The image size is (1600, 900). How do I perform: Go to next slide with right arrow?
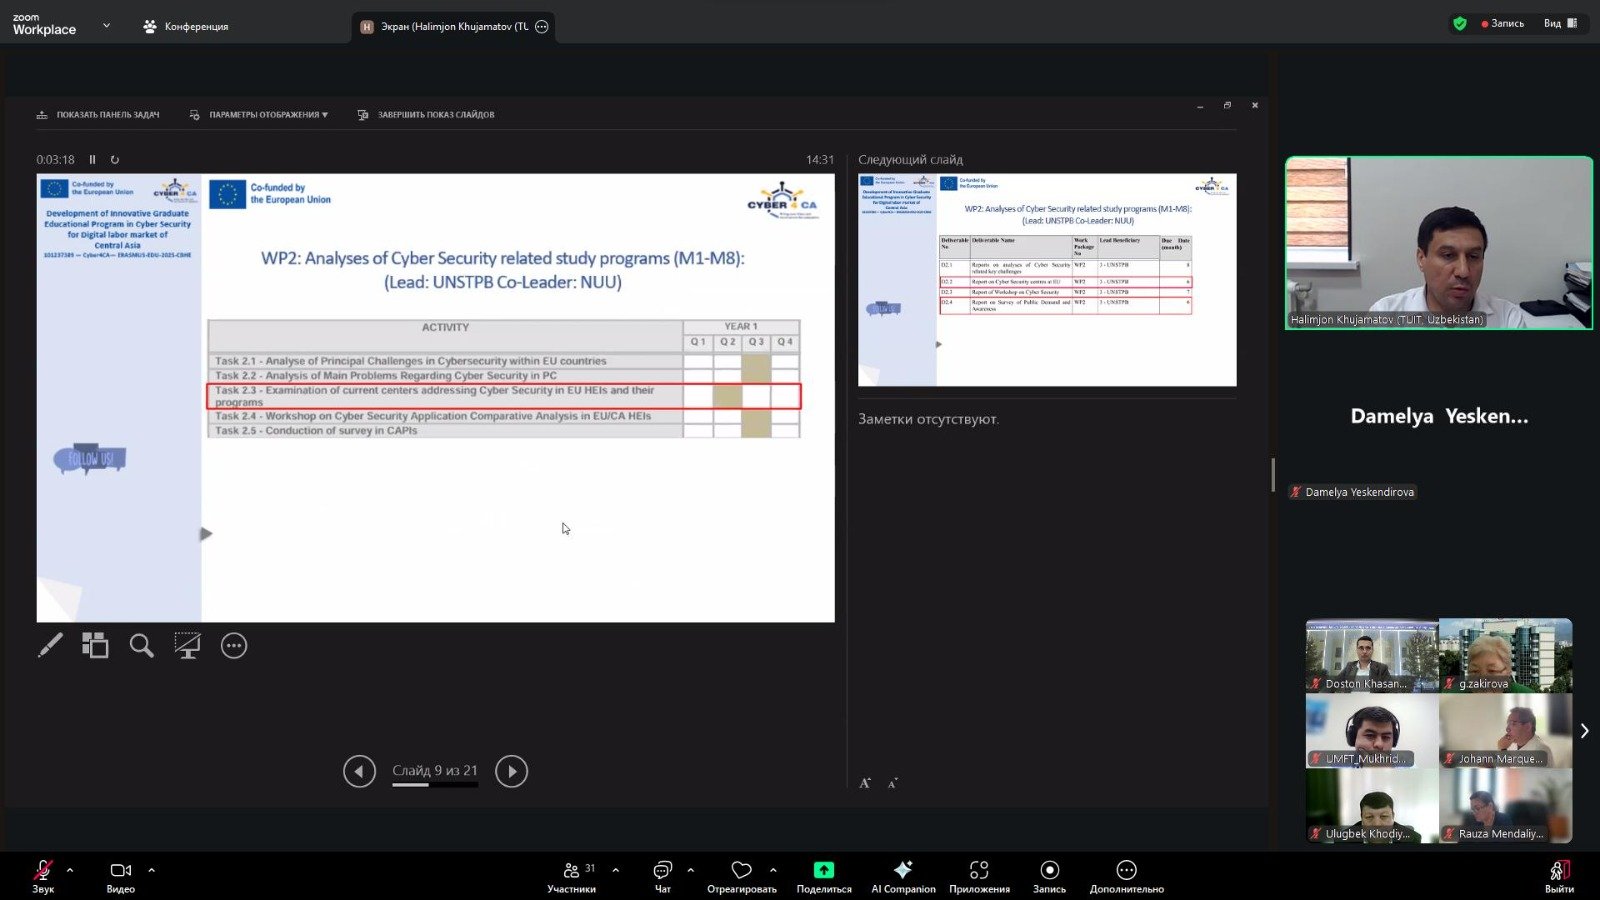tap(511, 771)
